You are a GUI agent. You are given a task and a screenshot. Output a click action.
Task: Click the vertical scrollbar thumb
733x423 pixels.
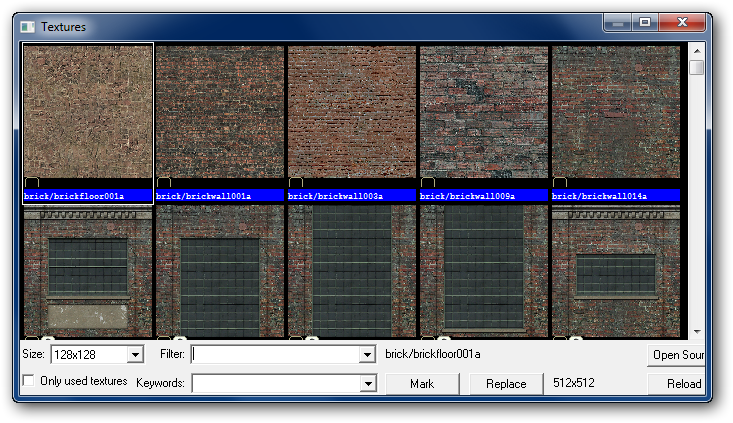[696, 68]
